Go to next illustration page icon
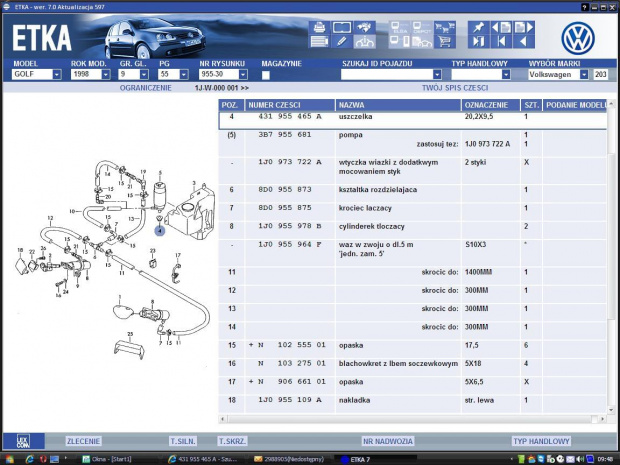Screen dimensions: 620x465 point(524,27)
